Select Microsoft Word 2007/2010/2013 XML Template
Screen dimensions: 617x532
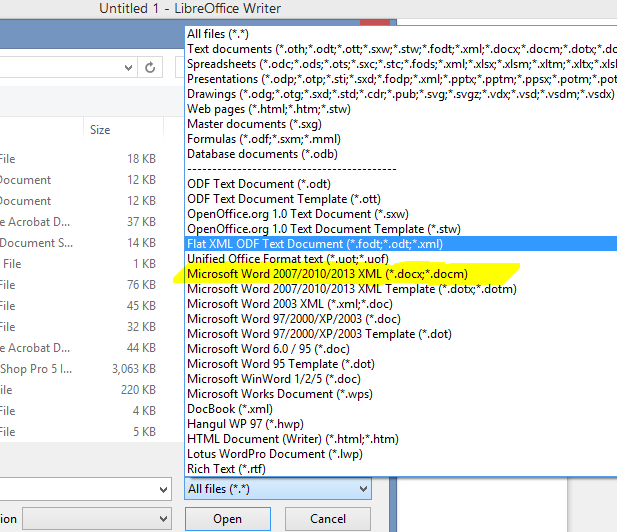pyautogui.click(x=401, y=288)
